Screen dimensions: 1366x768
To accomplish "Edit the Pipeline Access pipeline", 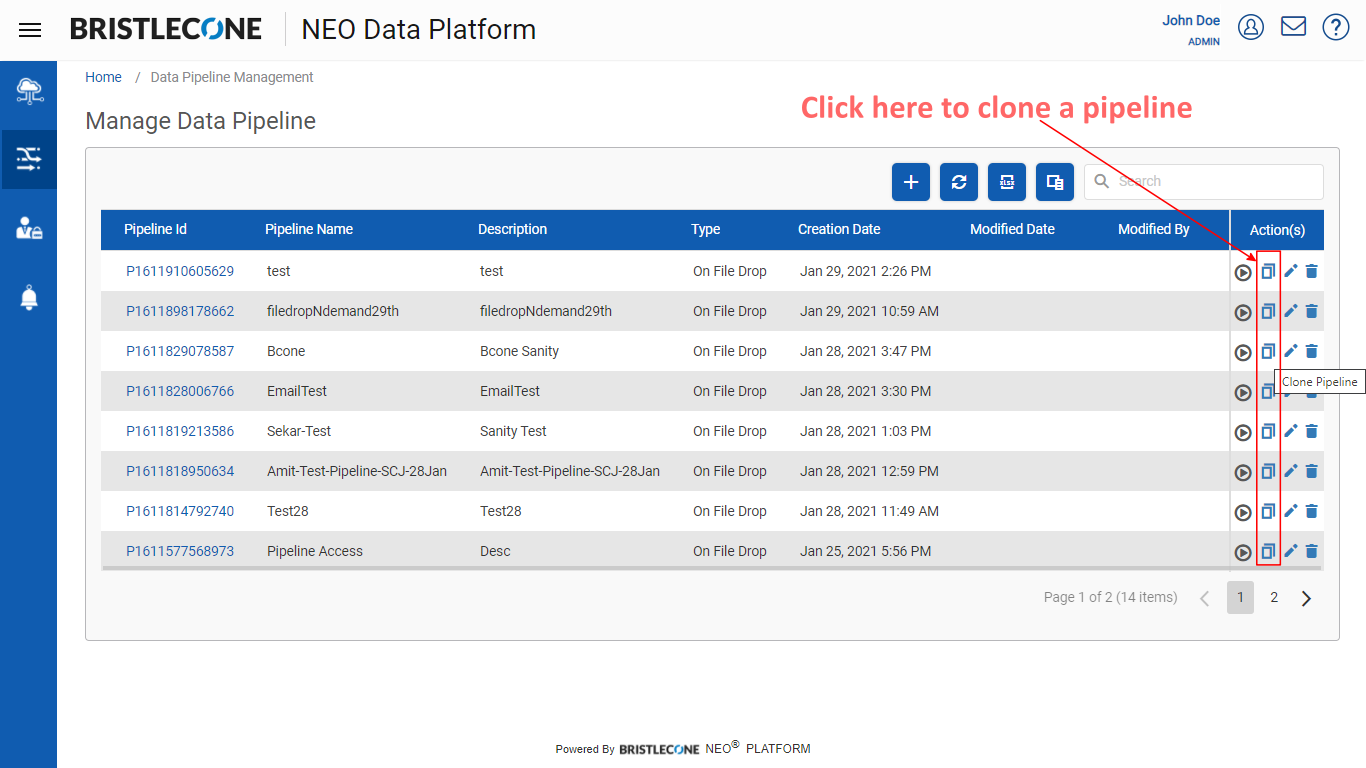I will tap(1290, 551).
